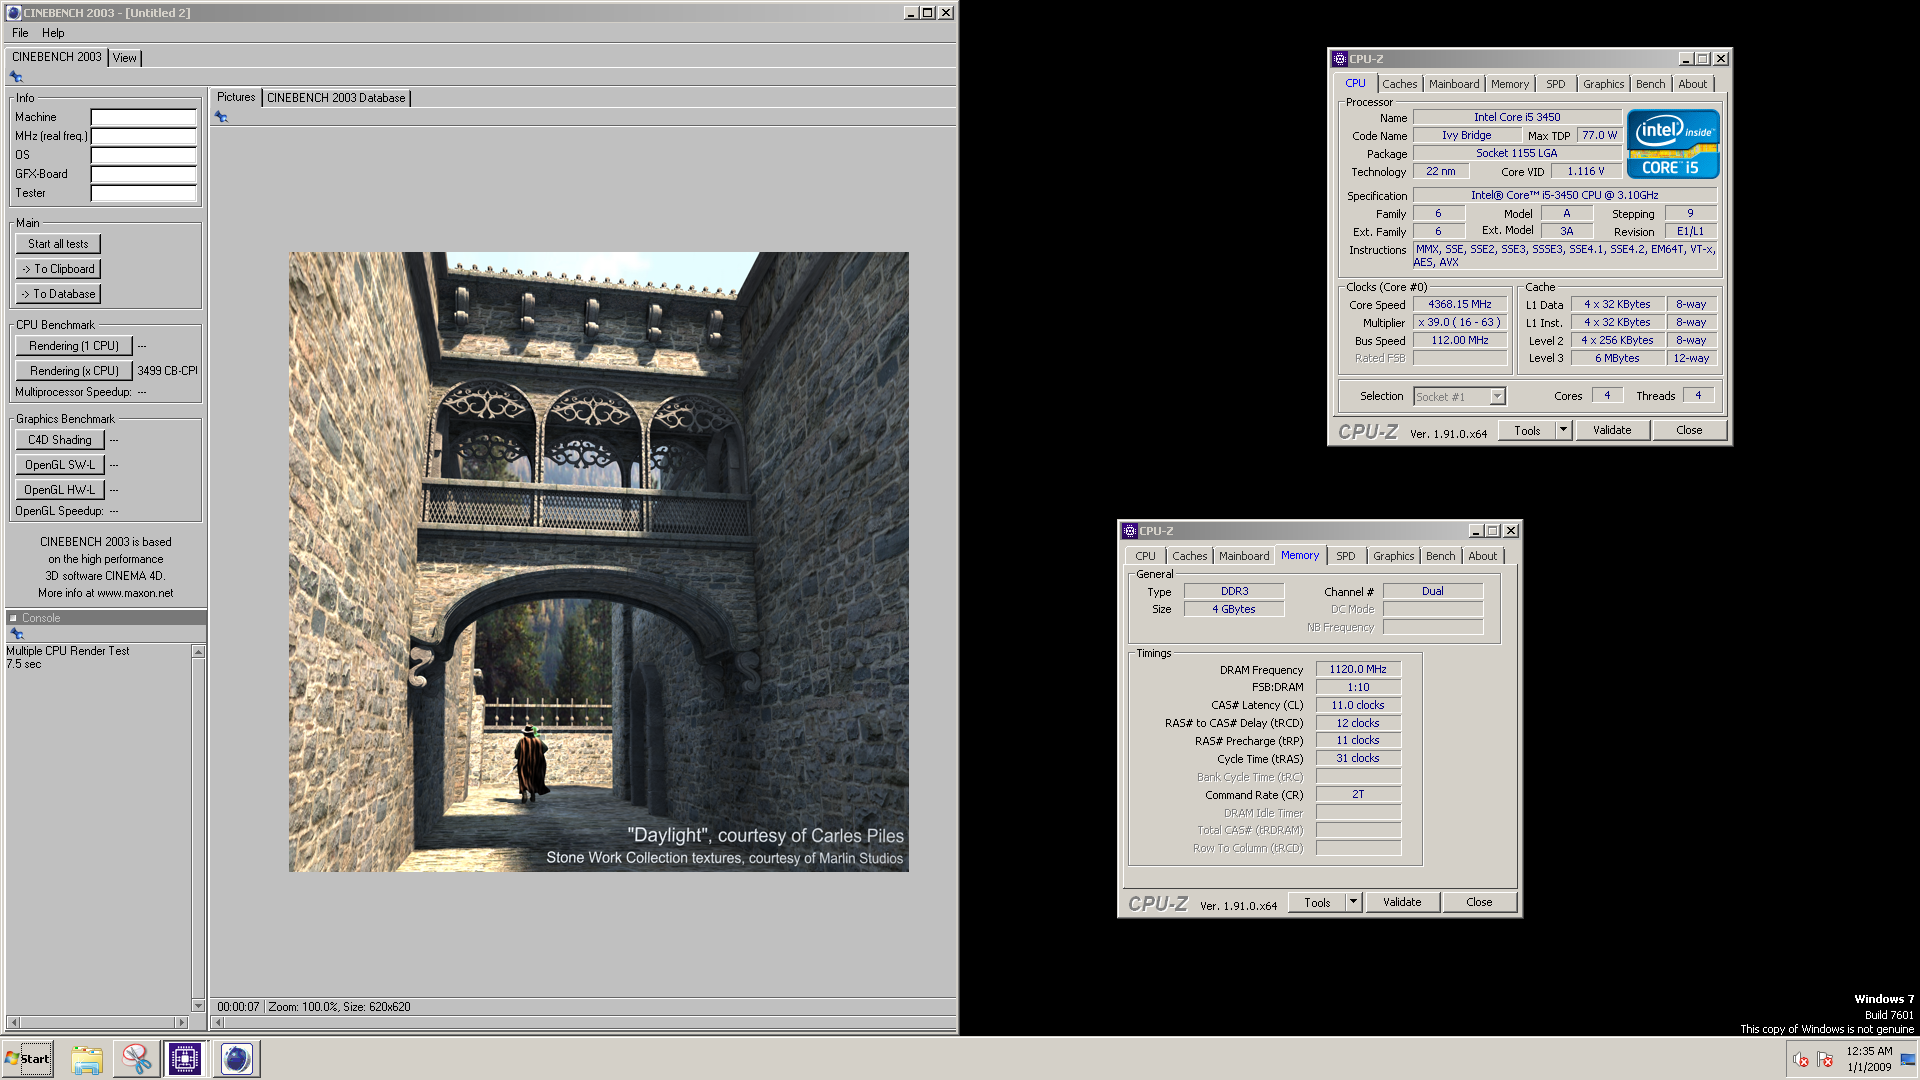1920x1080 pixels.
Task: Run Rendering (1 CPU) benchmark
Action: click(74, 346)
